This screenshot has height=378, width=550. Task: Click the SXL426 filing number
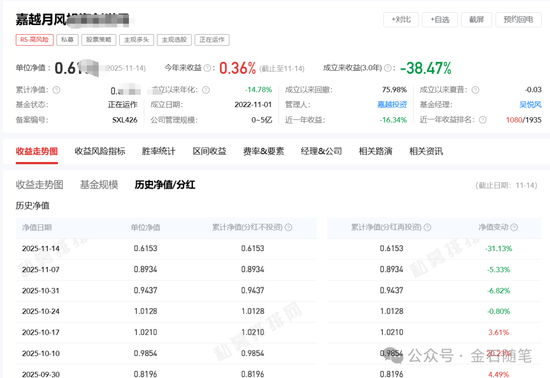pos(125,120)
